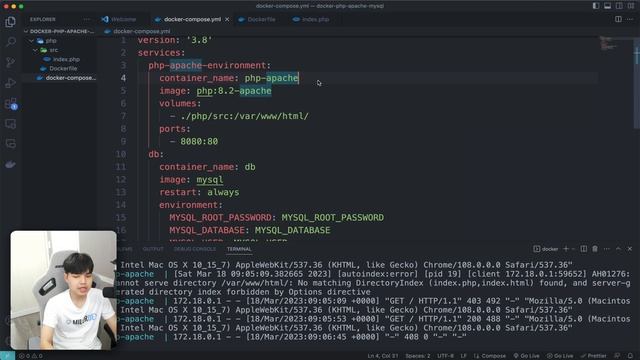Open the Docker whale view in activity bar
640x360 pixels.
(11, 164)
